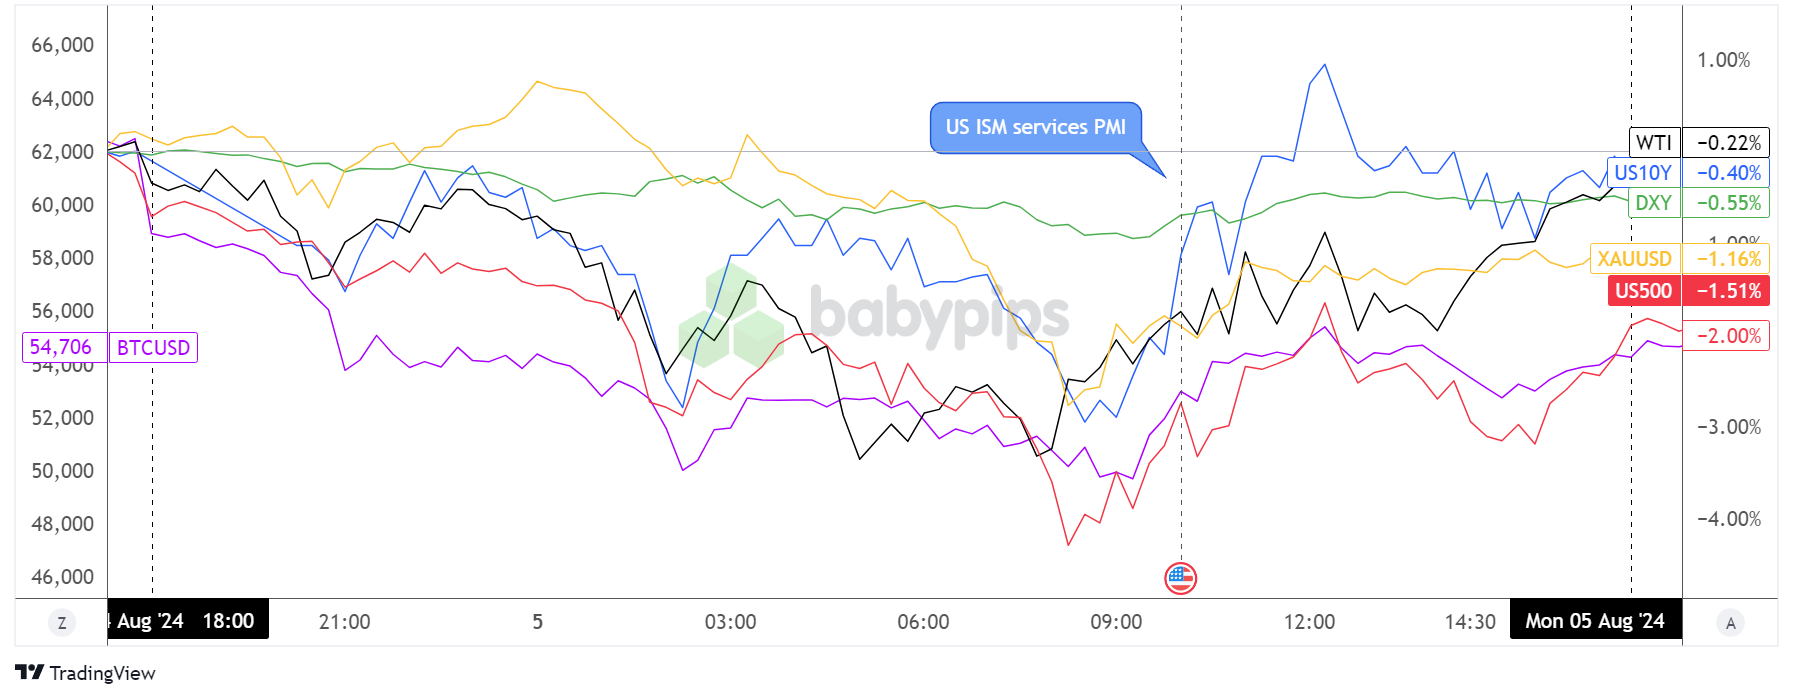The image size is (1793, 699).
Task: Click the 12:00 time axis label
Action: point(1309,622)
